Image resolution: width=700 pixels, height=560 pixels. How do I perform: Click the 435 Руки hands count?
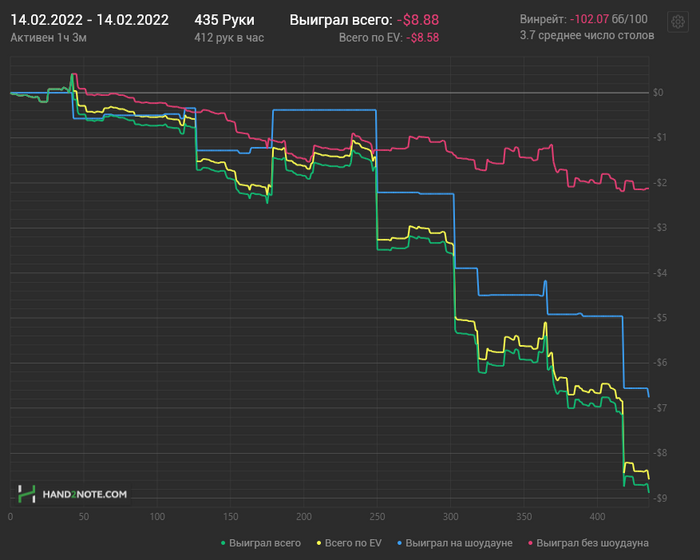pos(225,20)
